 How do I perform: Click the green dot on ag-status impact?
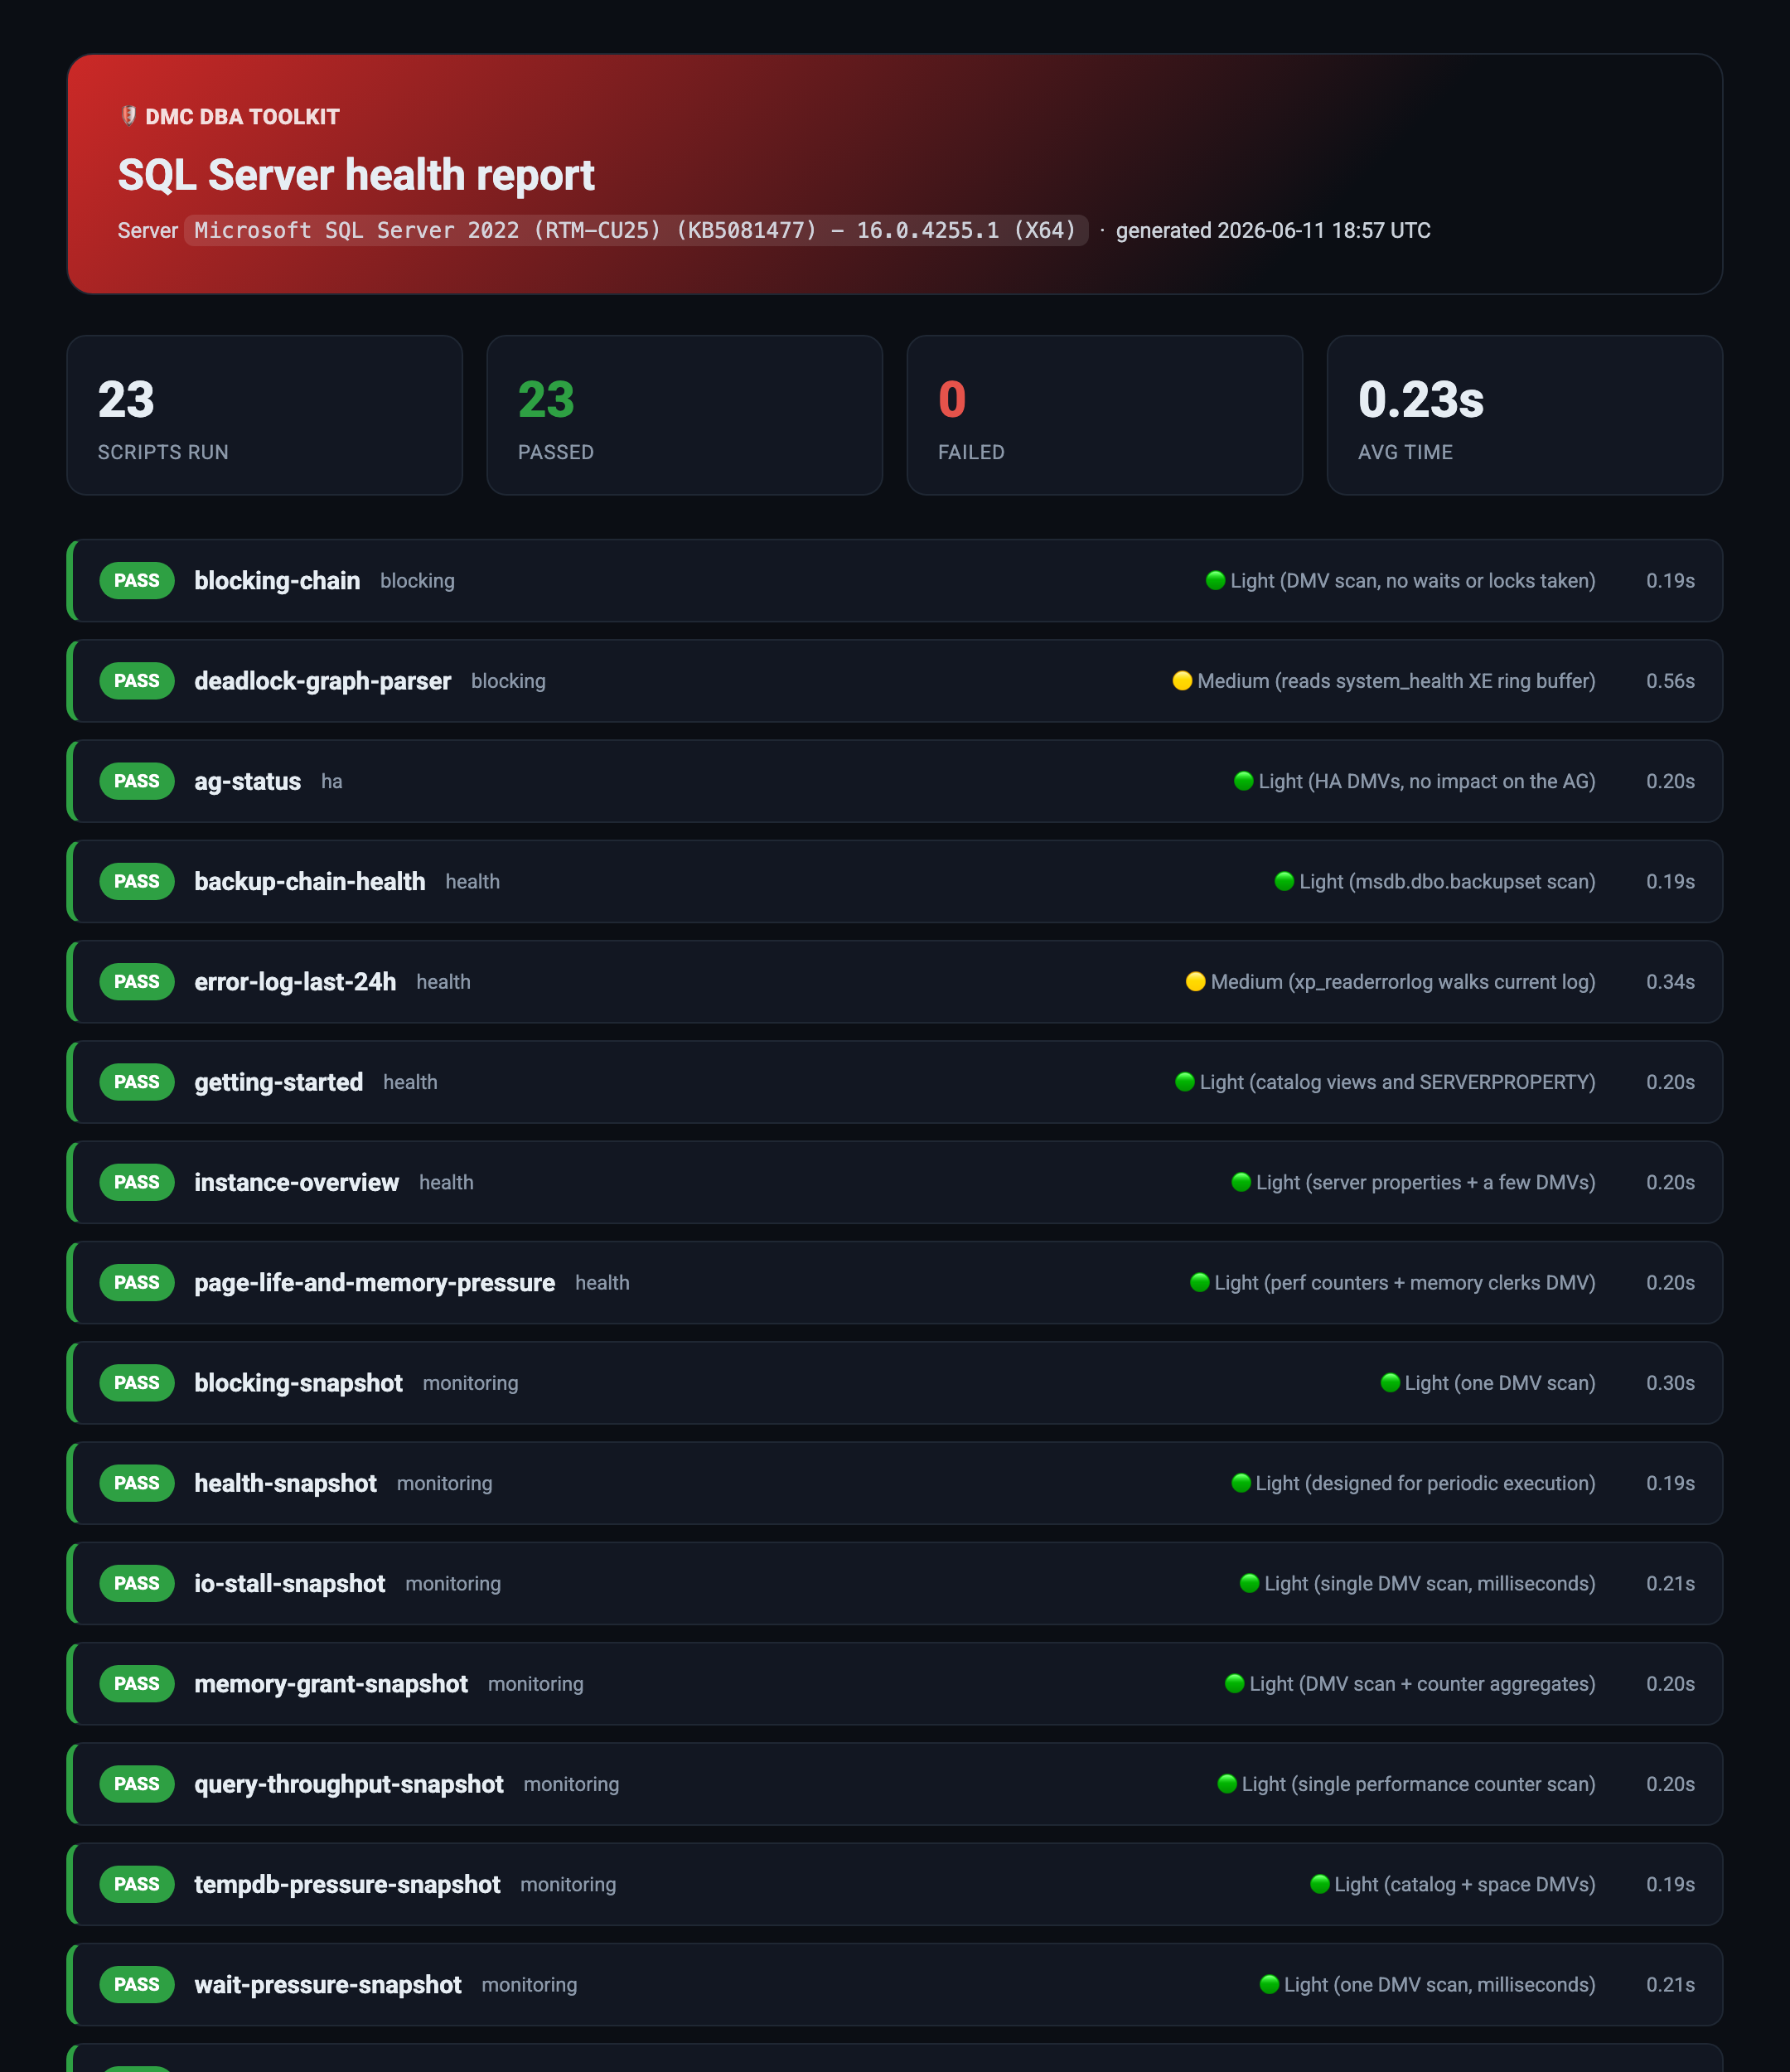point(1243,780)
